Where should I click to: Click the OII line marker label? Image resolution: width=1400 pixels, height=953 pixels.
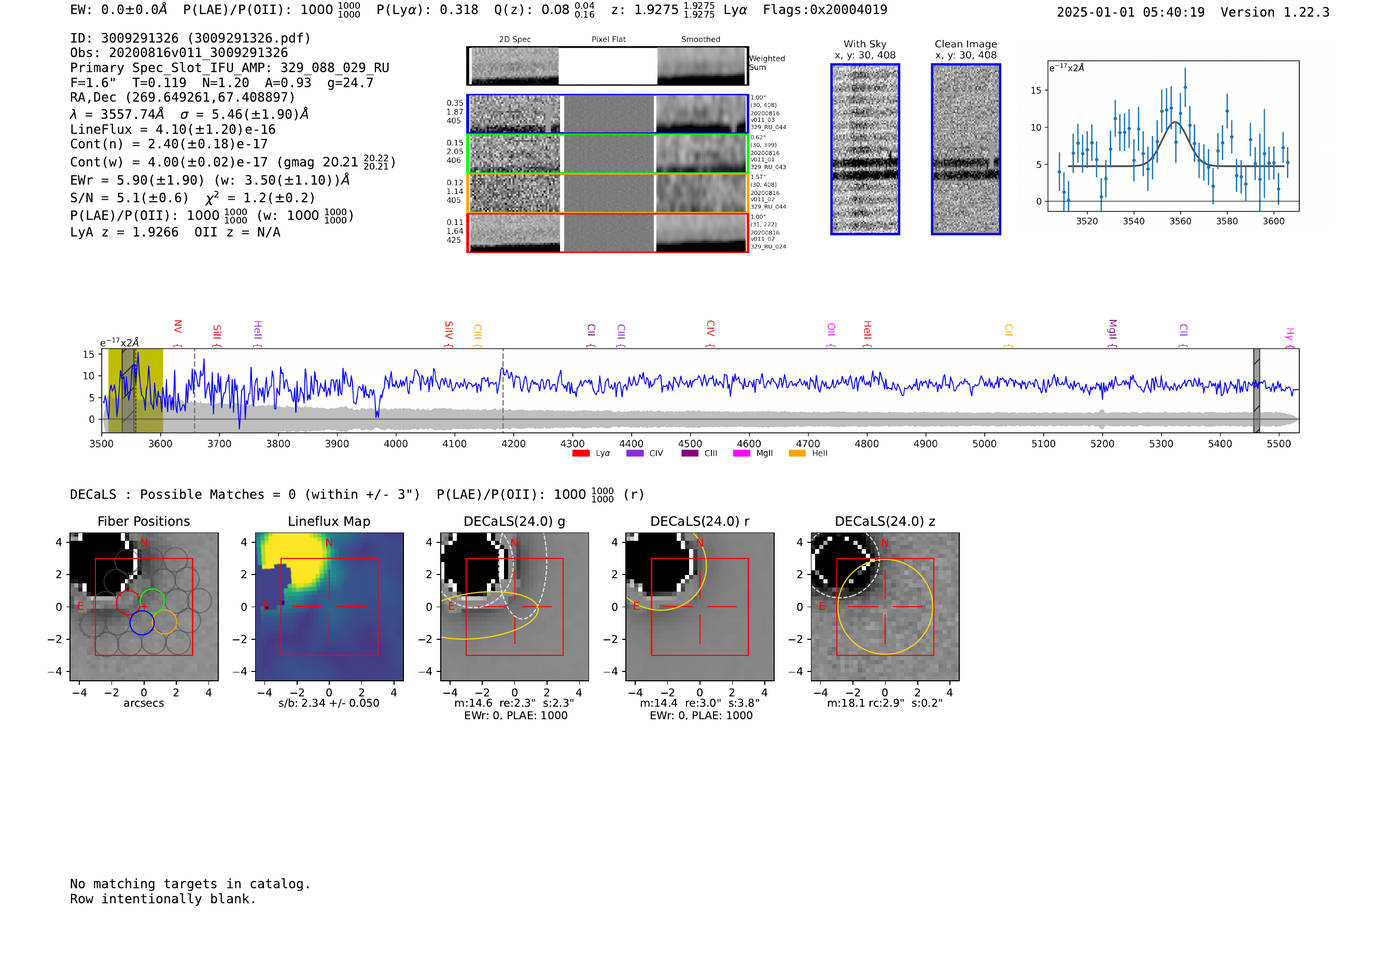click(831, 333)
